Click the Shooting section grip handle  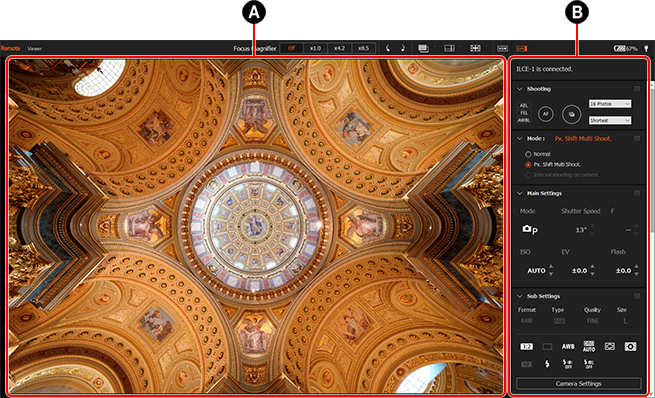[x=637, y=89]
